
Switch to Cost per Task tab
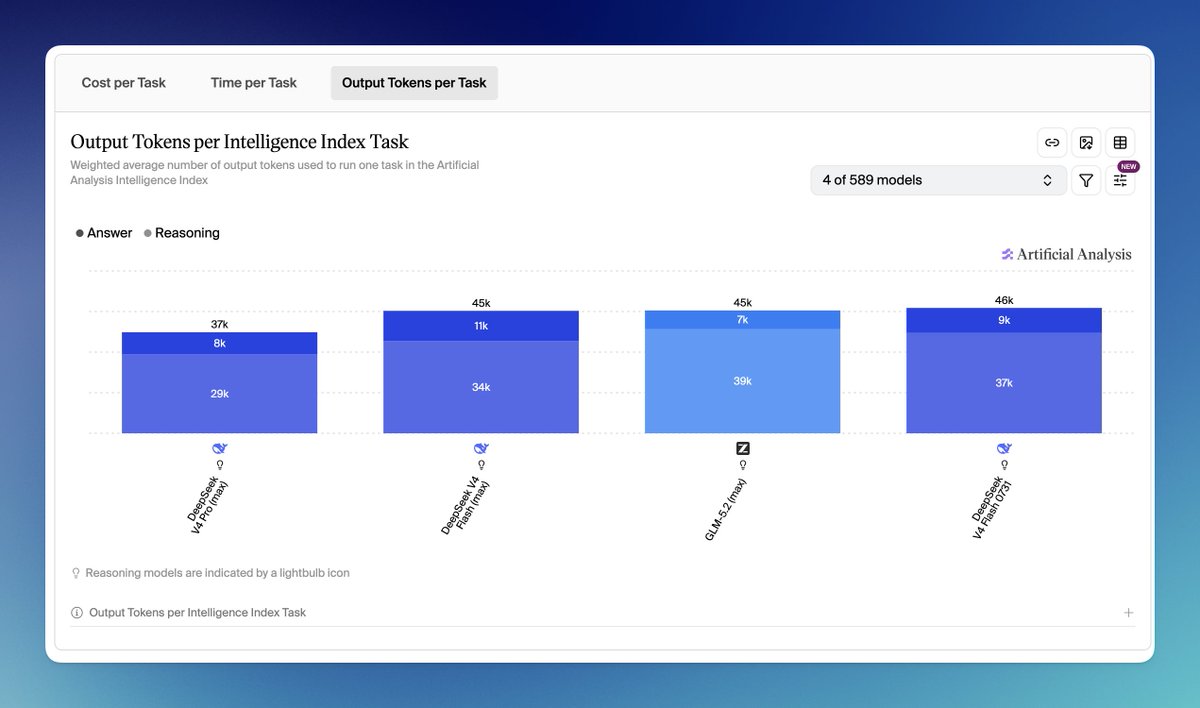[x=124, y=83]
